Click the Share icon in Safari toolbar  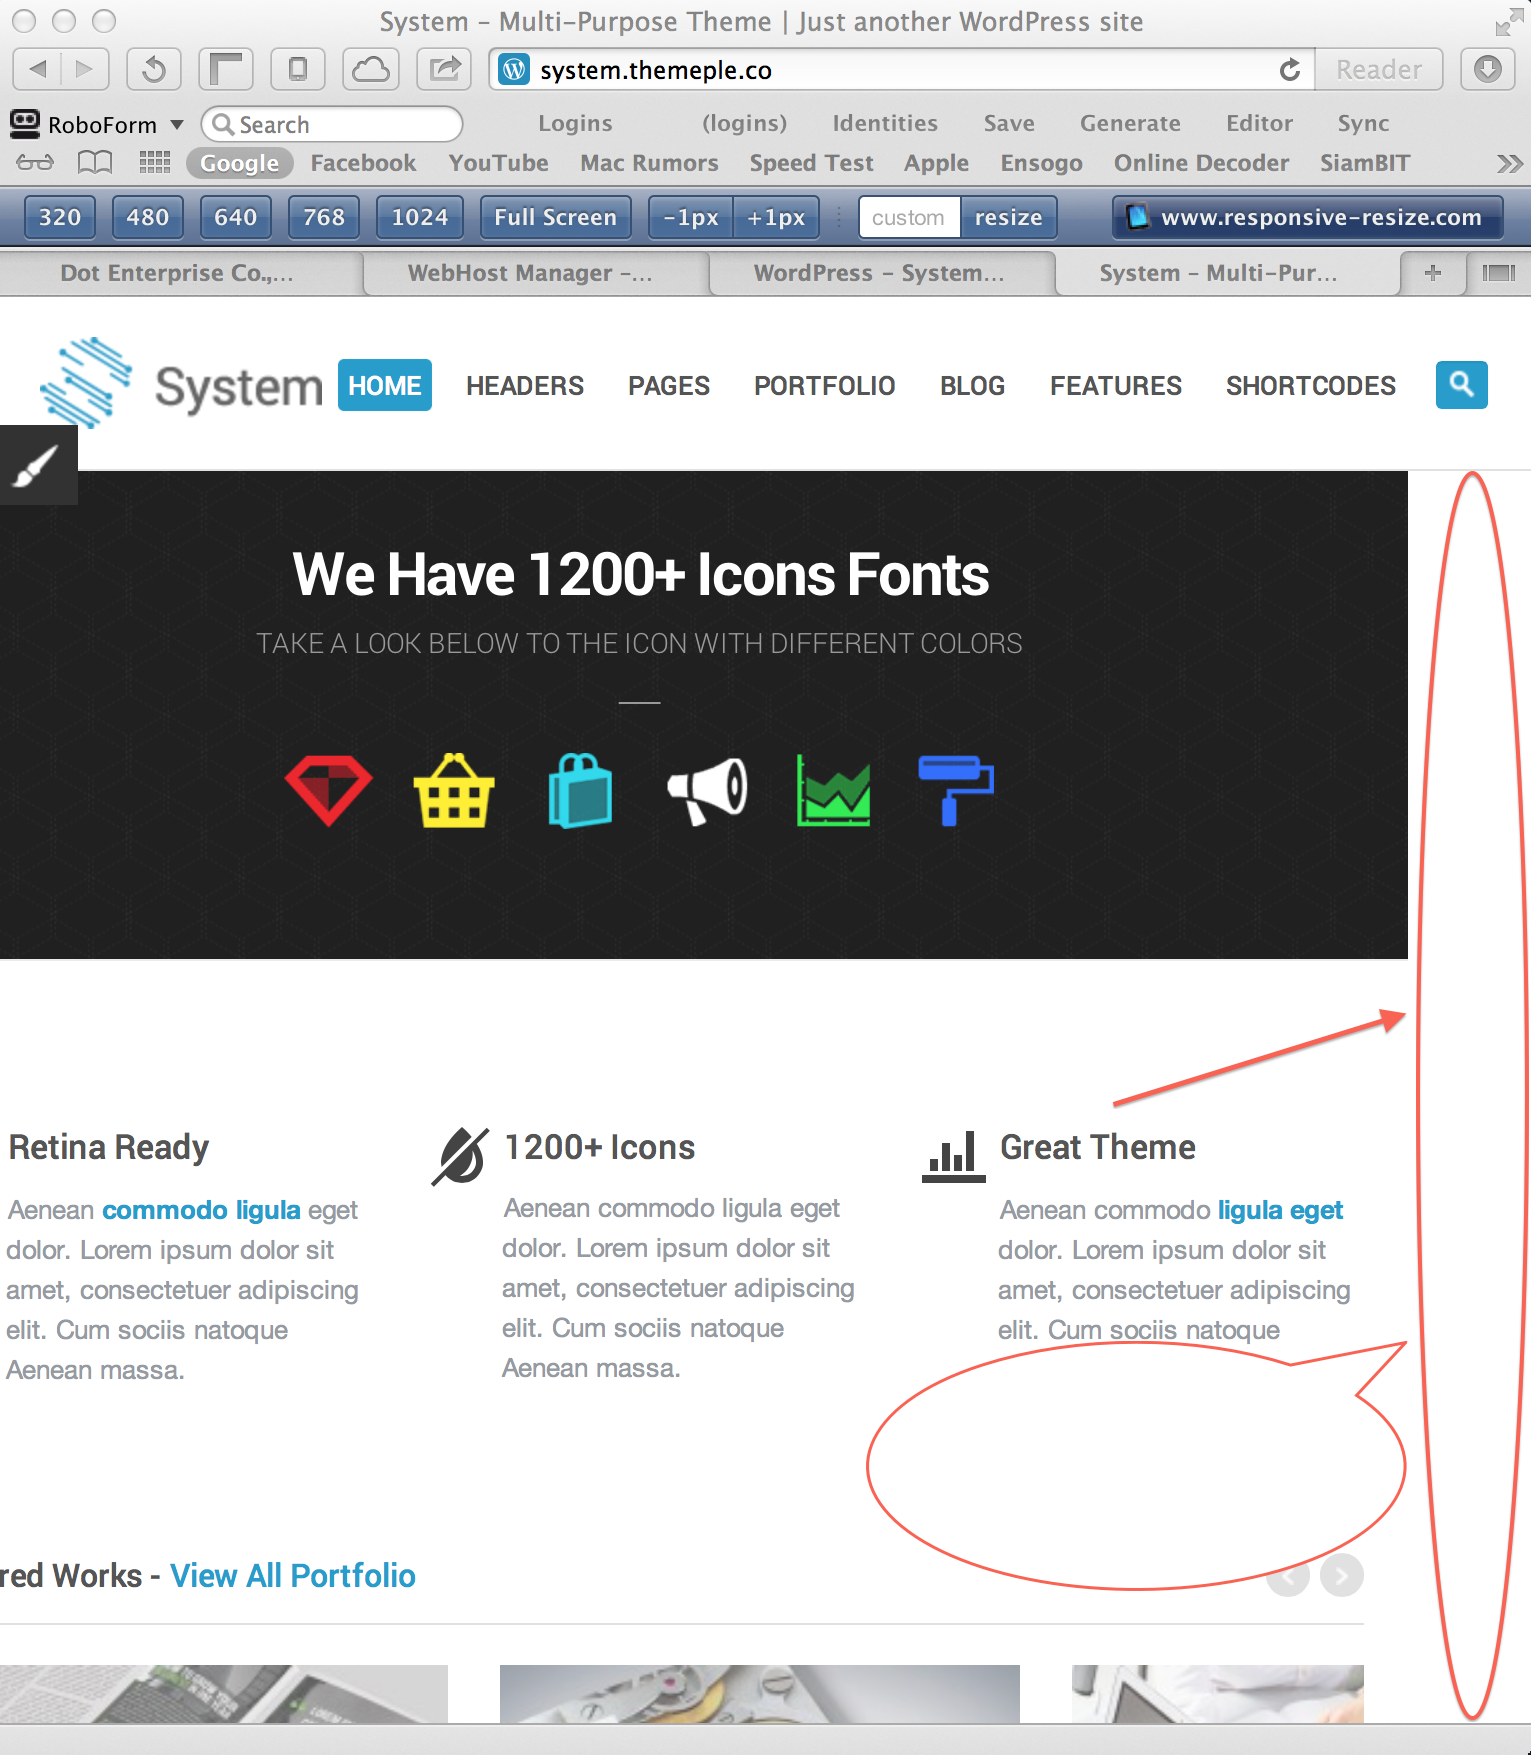444,69
